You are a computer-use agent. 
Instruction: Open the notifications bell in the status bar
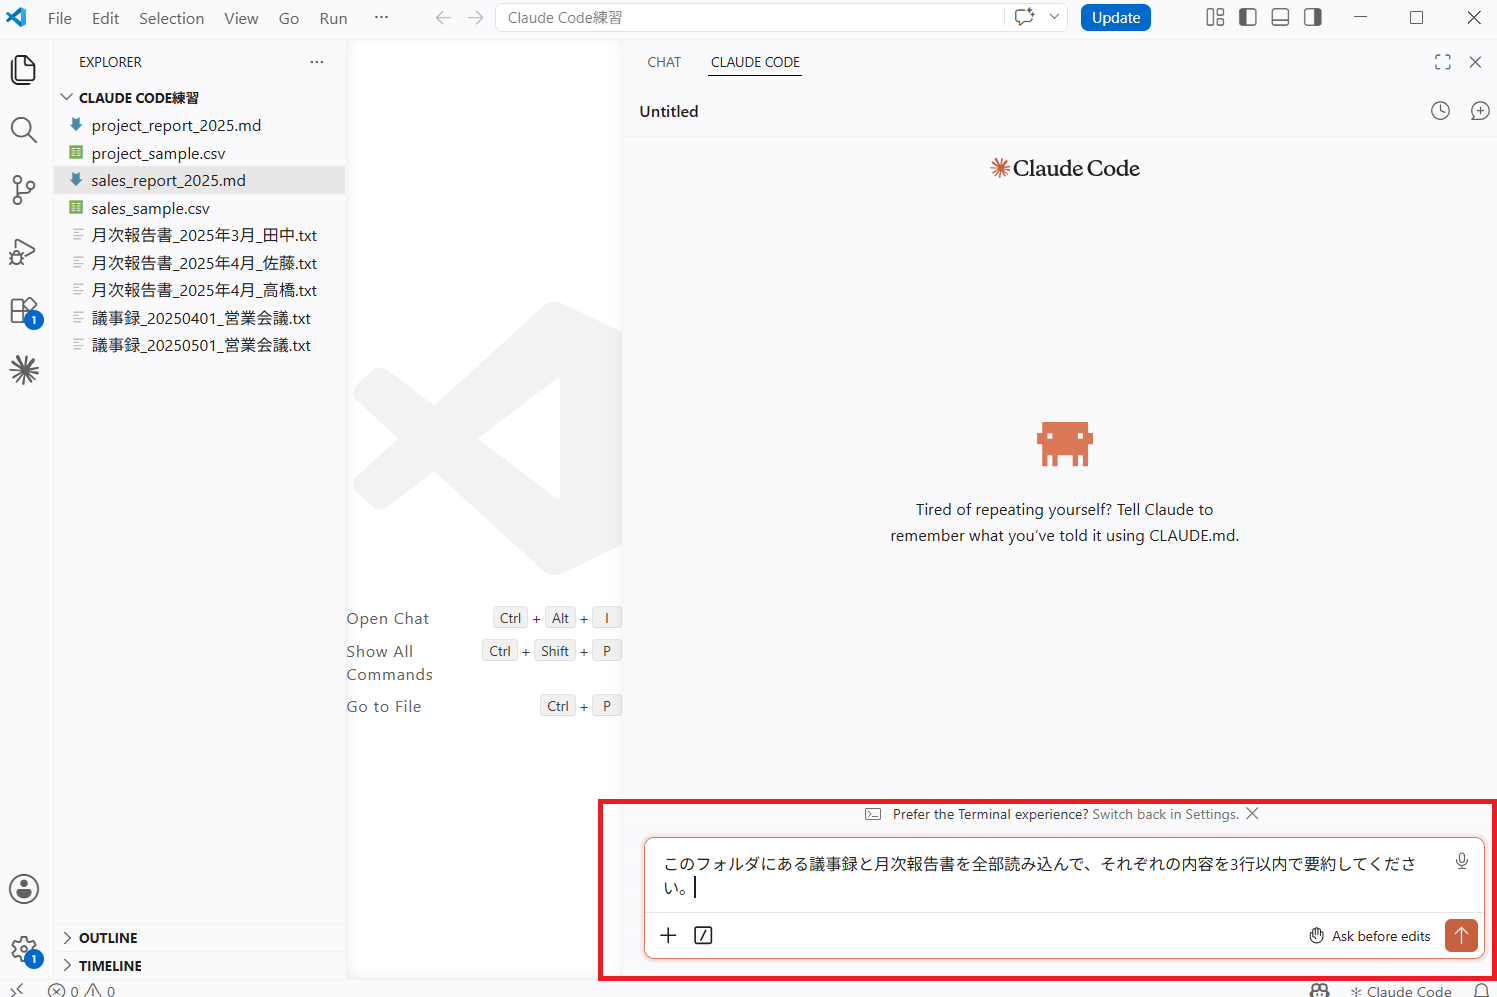tap(1482, 991)
